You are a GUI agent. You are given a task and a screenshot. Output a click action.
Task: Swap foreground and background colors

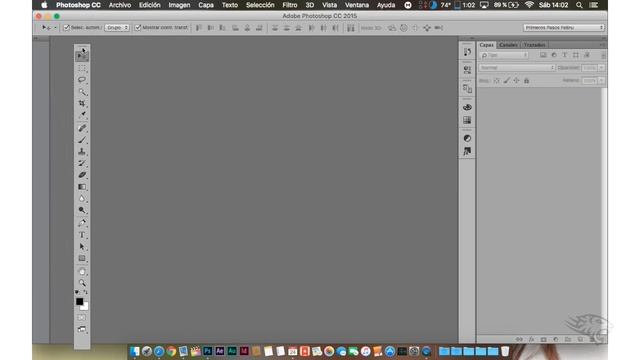[85, 292]
